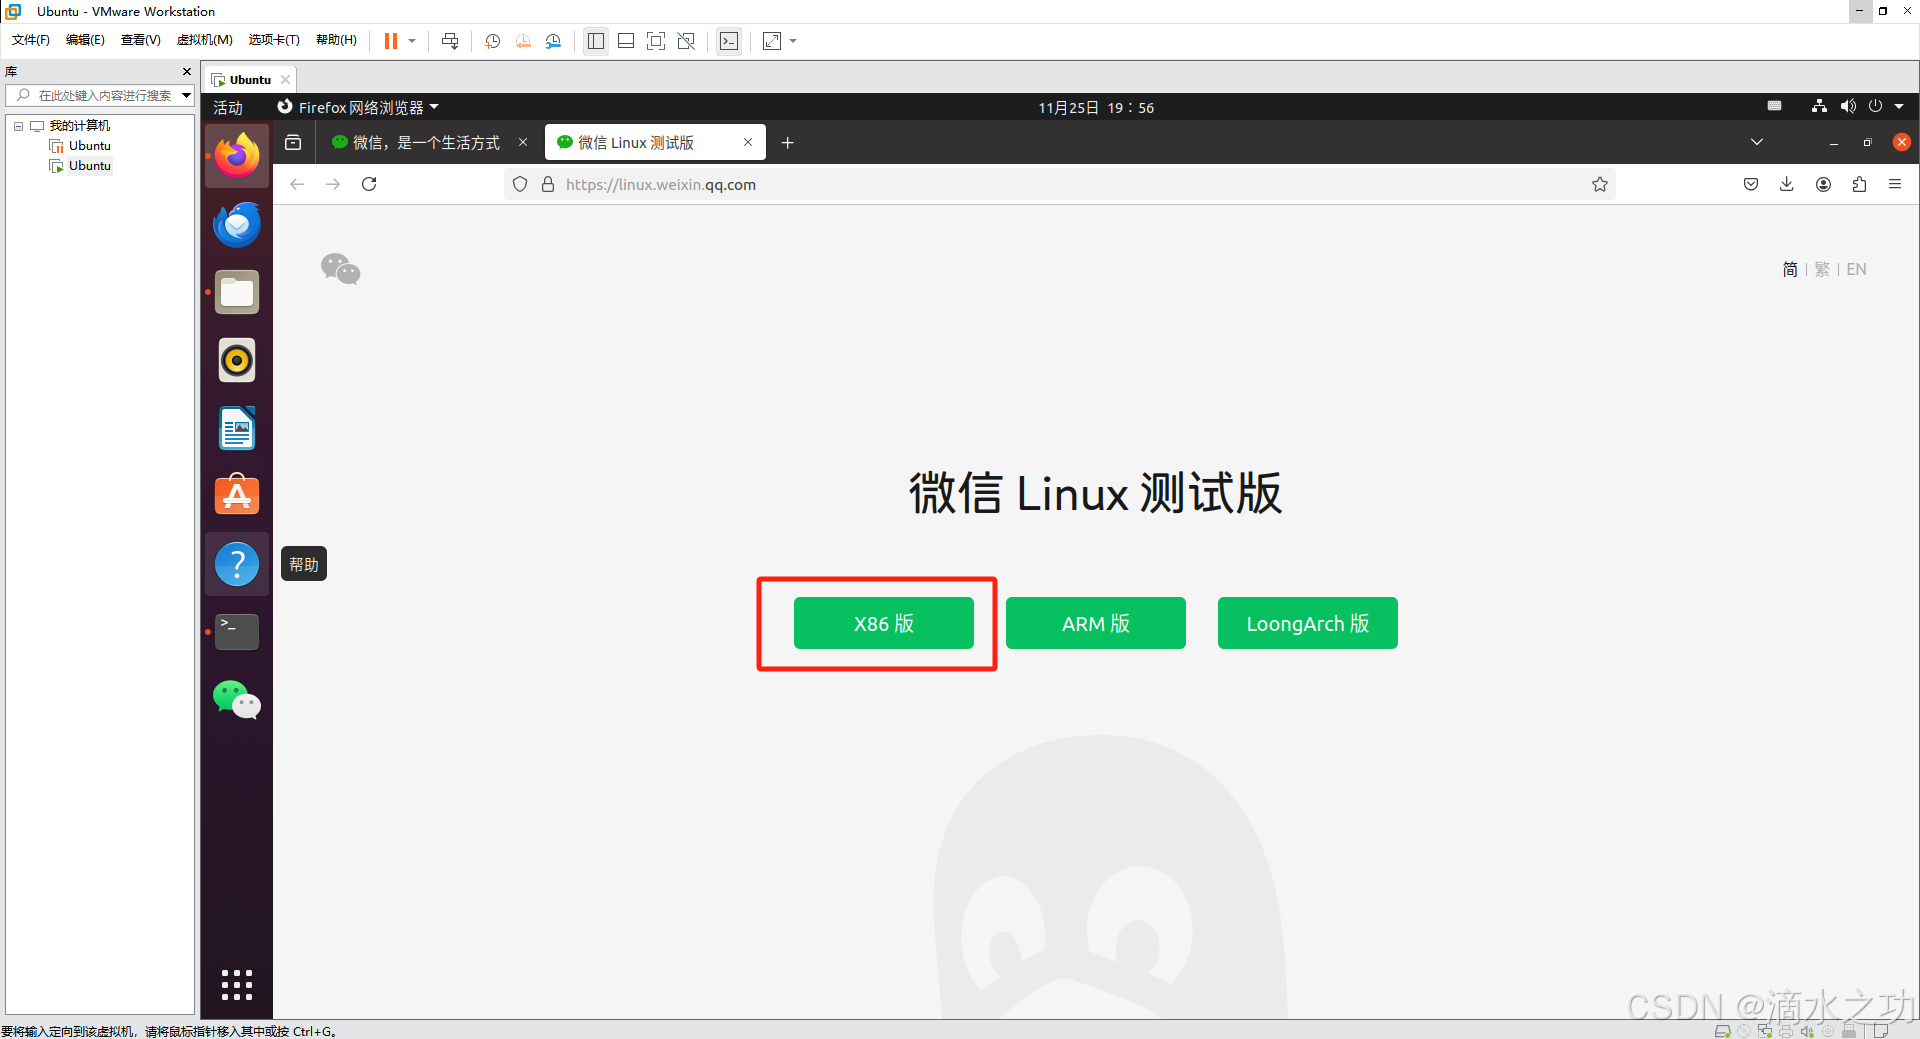The image size is (1920, 1039).
Task: Open the 编辑(E) menu
Action: [85, 40]
